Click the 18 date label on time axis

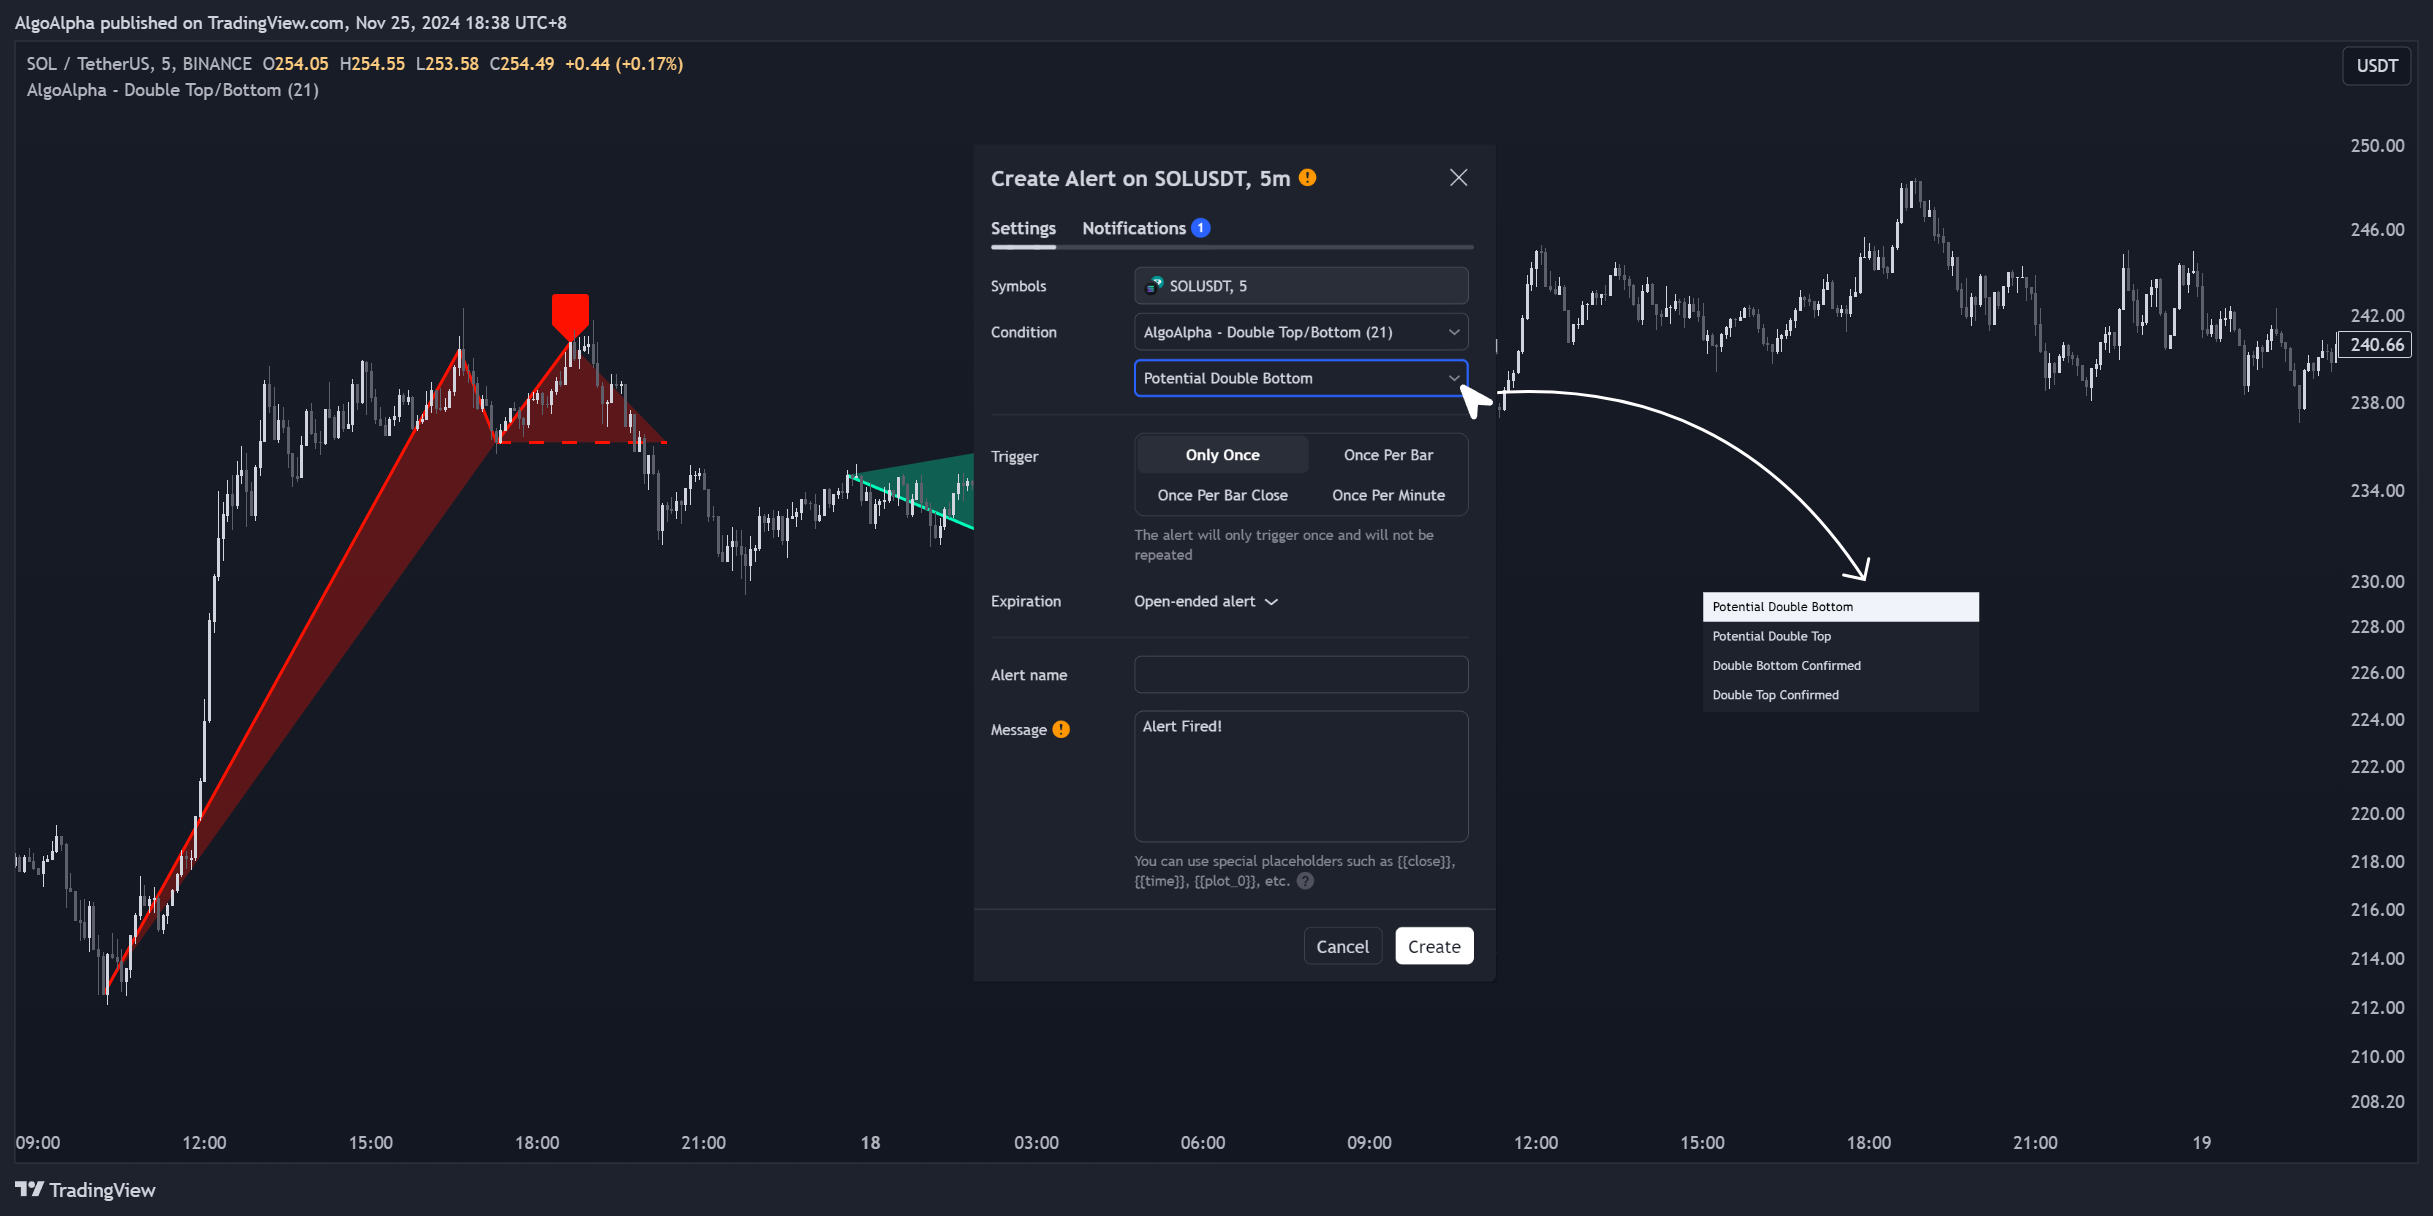[870, 1142]
